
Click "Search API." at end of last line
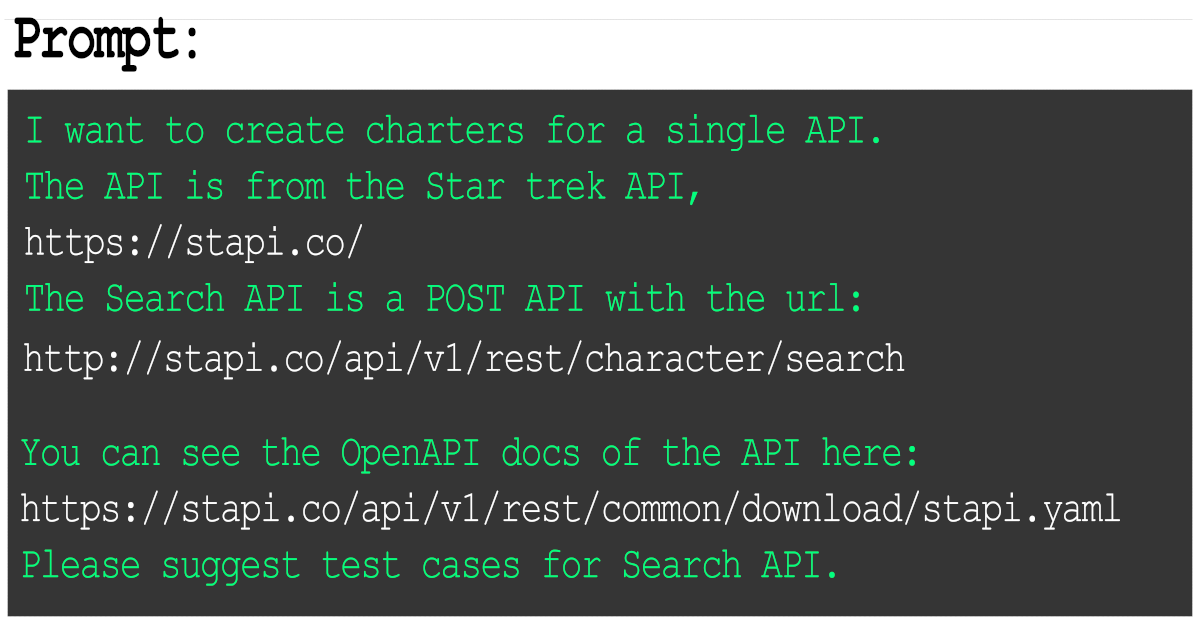[x=731, y=566]
